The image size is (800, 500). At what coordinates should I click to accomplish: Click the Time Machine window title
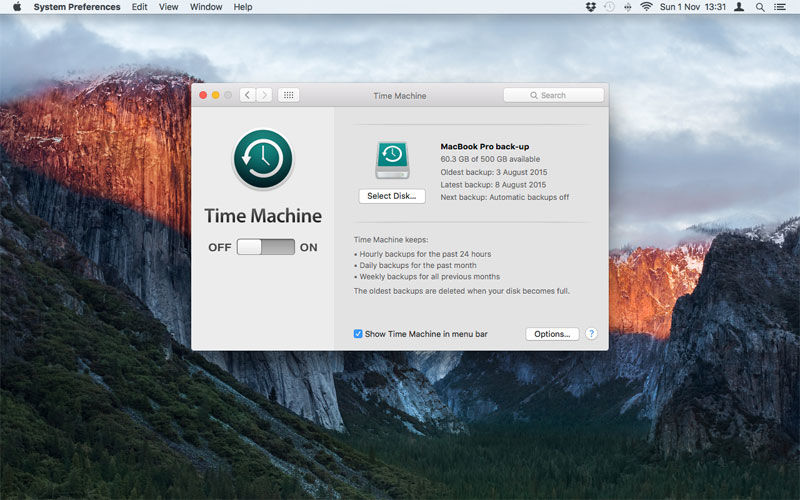point(399,95)
